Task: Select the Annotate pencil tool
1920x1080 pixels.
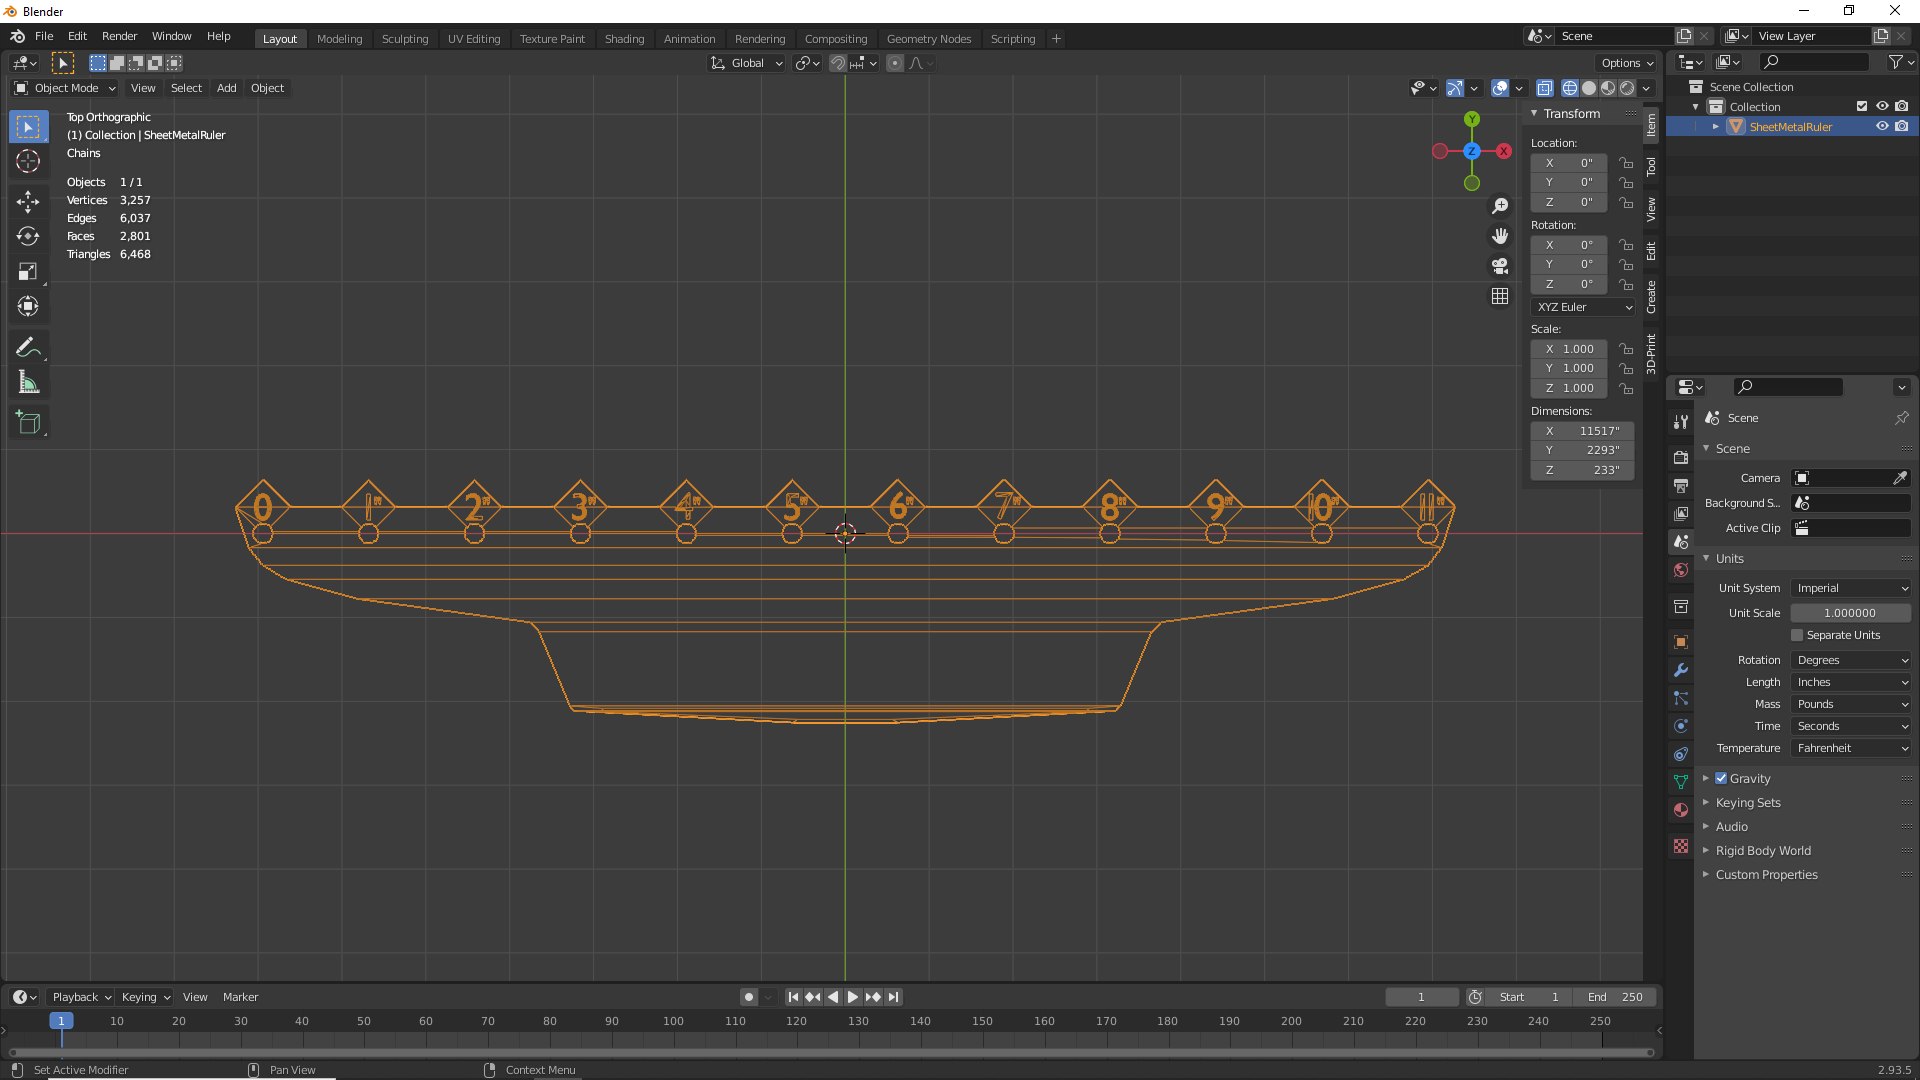Action: [28, 348]
